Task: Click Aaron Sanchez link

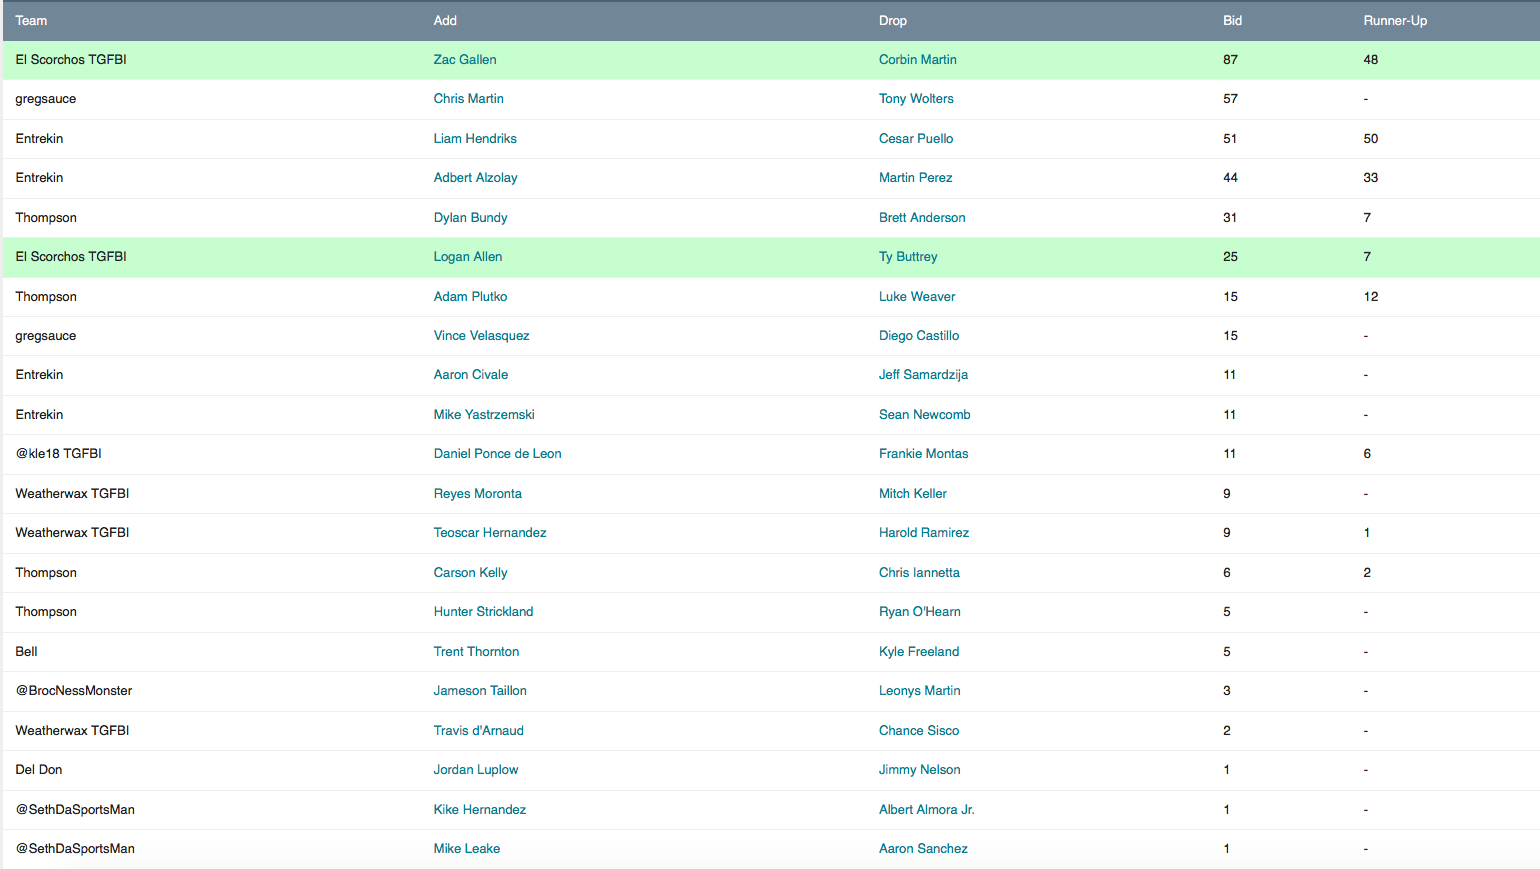Action: click(x=923, y=849)
